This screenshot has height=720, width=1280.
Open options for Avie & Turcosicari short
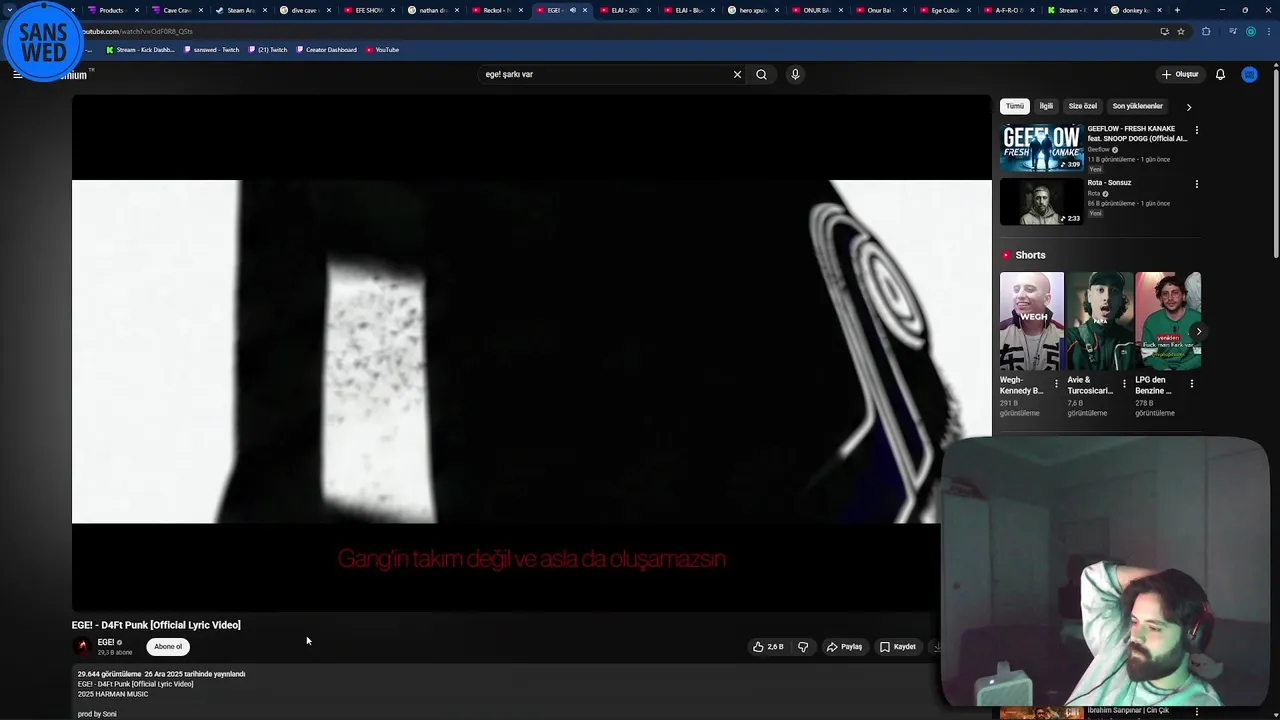[x=1124, y=384]
